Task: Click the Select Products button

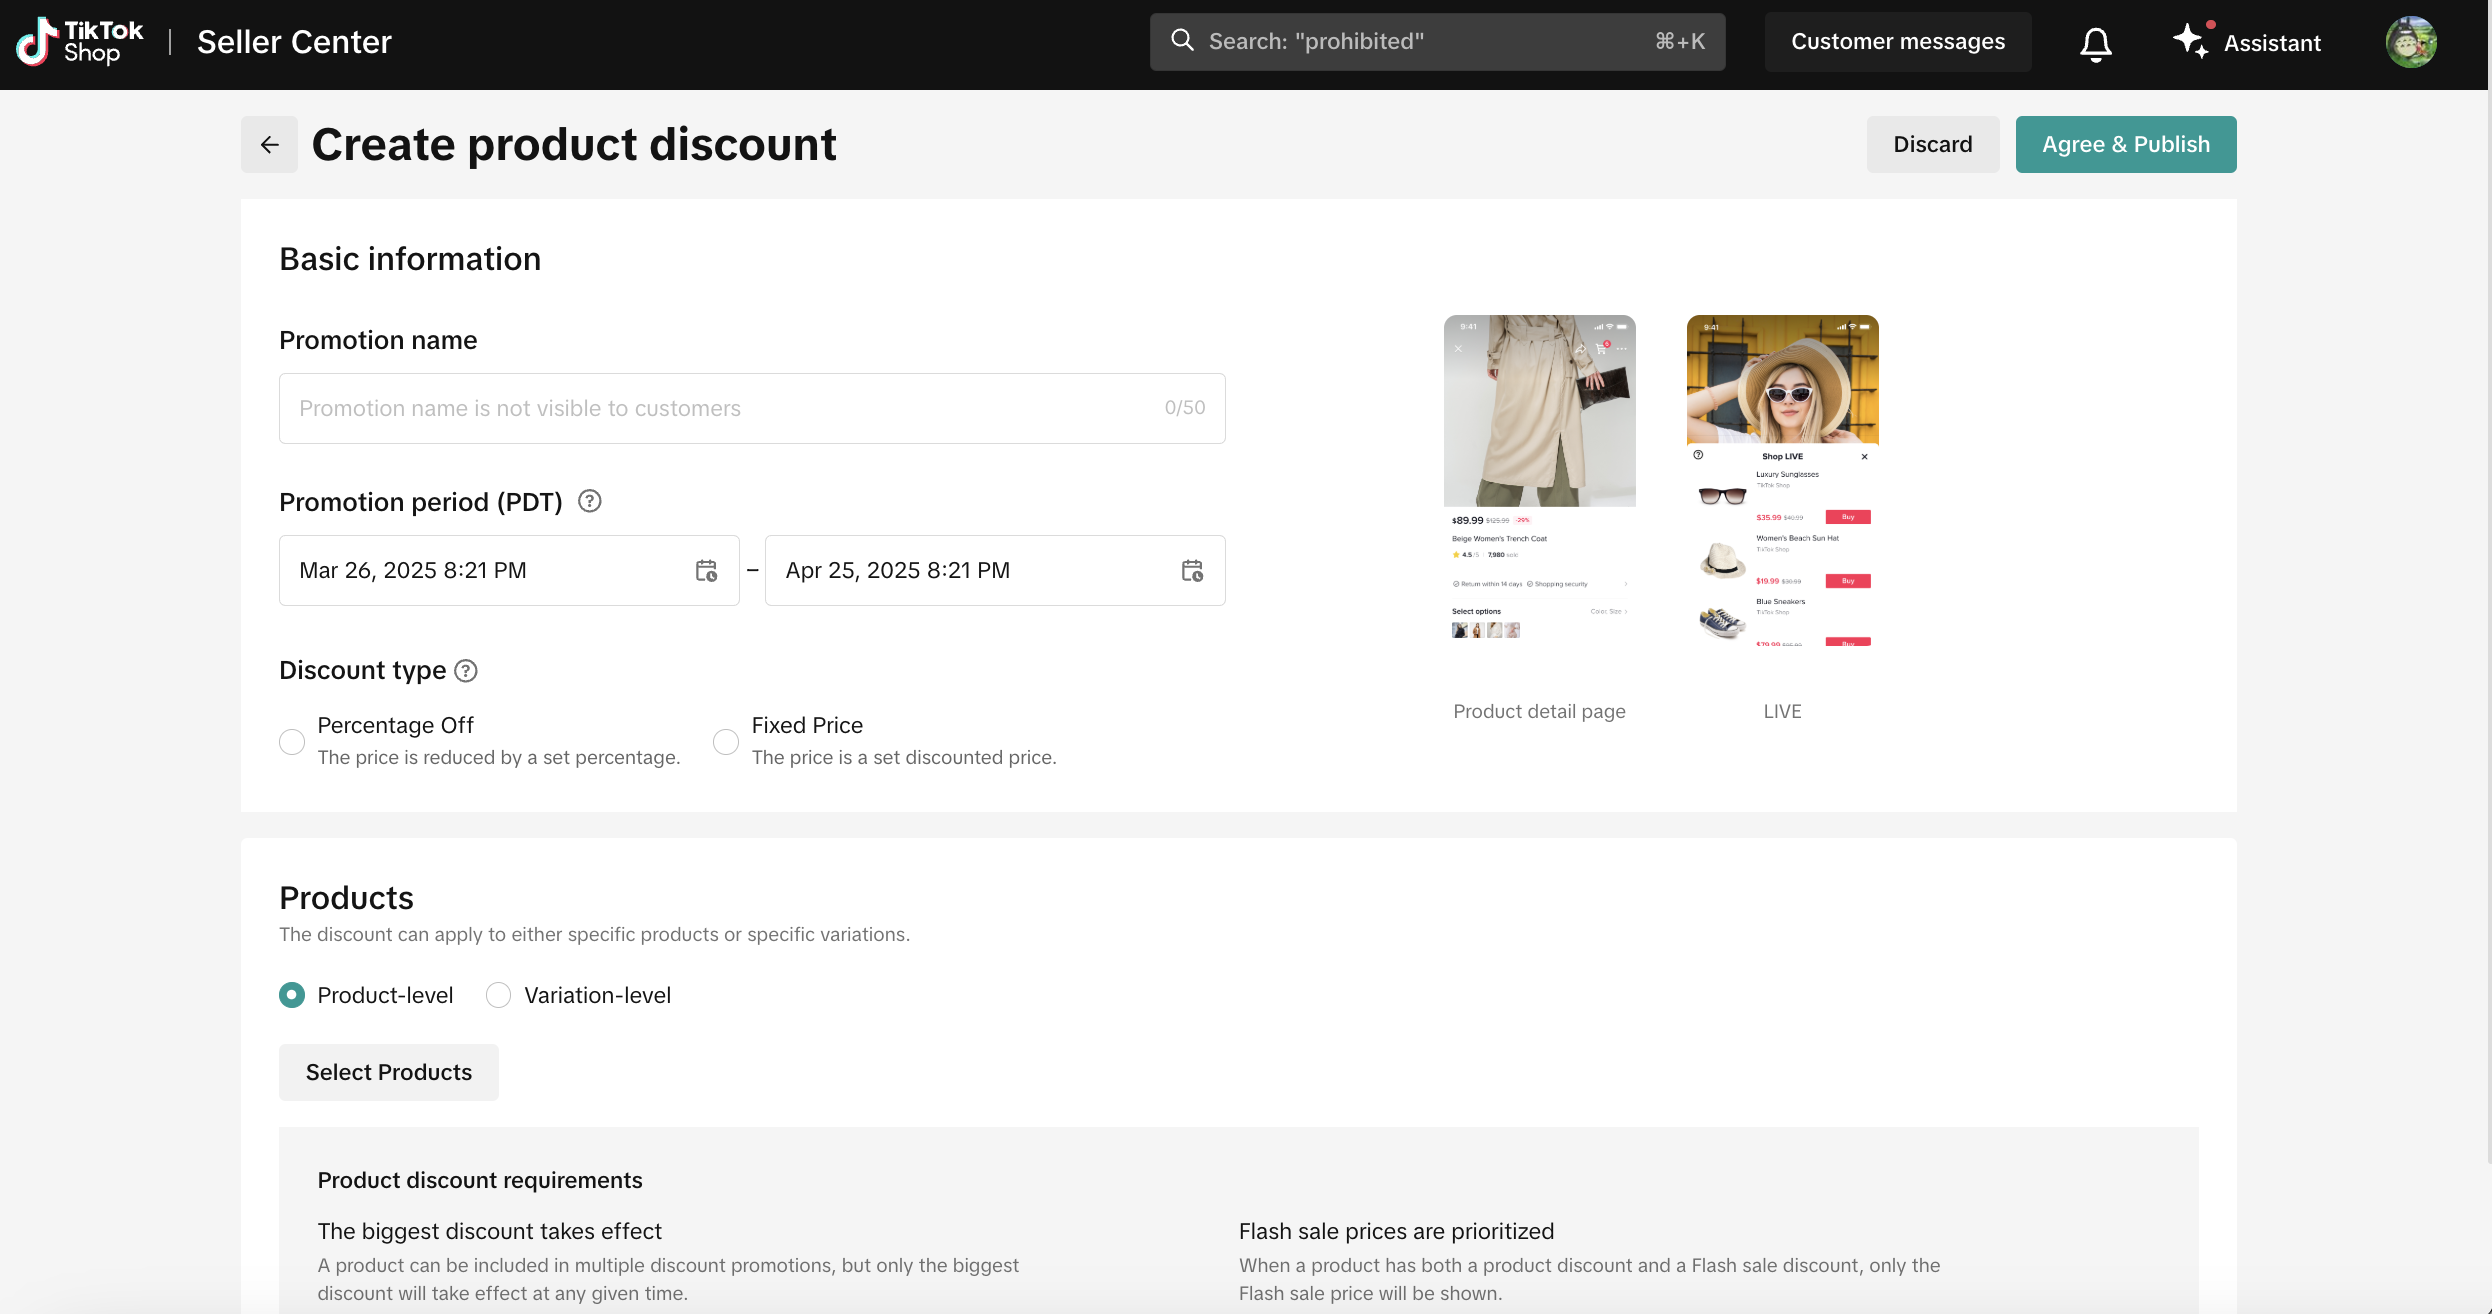Action: (x=388, y=1072)
